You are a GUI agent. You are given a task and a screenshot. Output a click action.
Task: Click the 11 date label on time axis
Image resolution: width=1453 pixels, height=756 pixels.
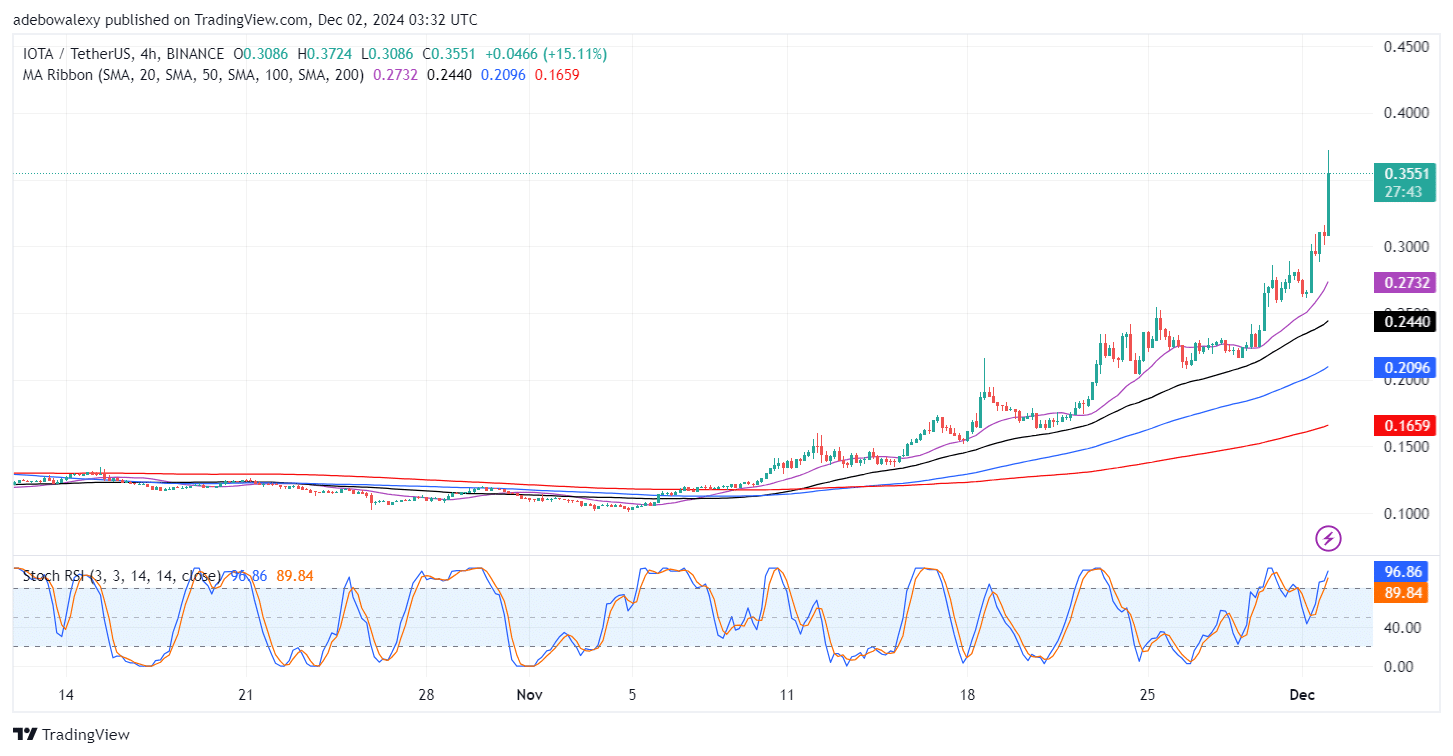tap(787, 695)
